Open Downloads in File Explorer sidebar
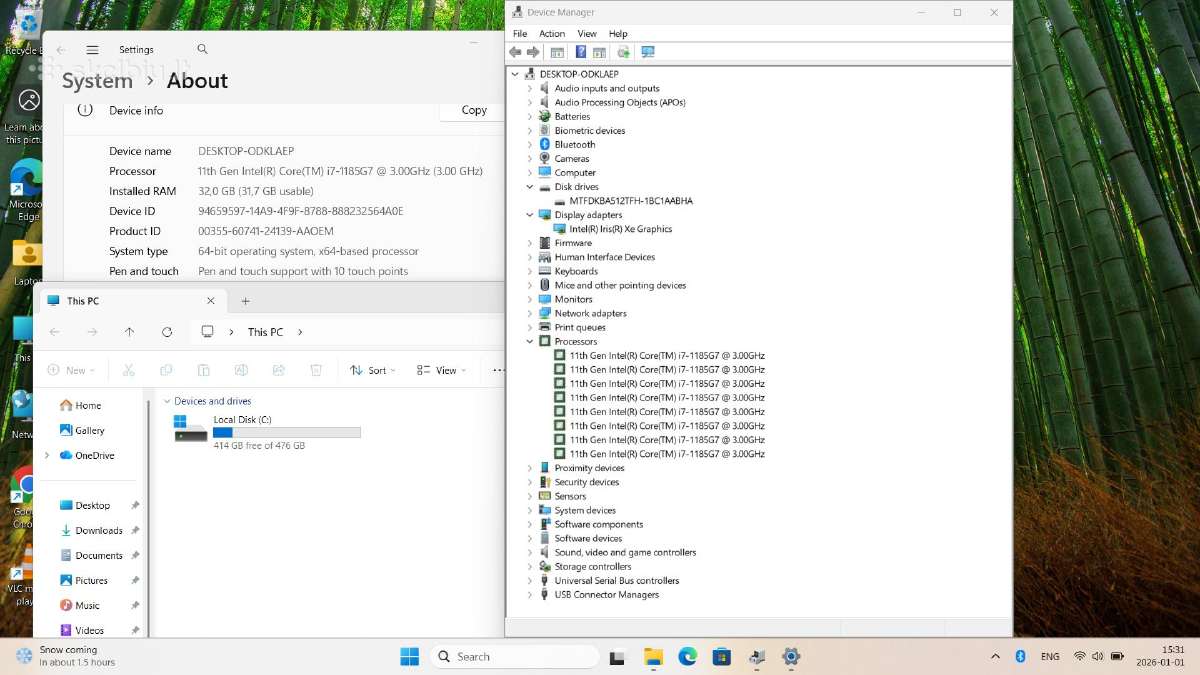The width and height of the screenshot is (1200, 675). [99, 530]
